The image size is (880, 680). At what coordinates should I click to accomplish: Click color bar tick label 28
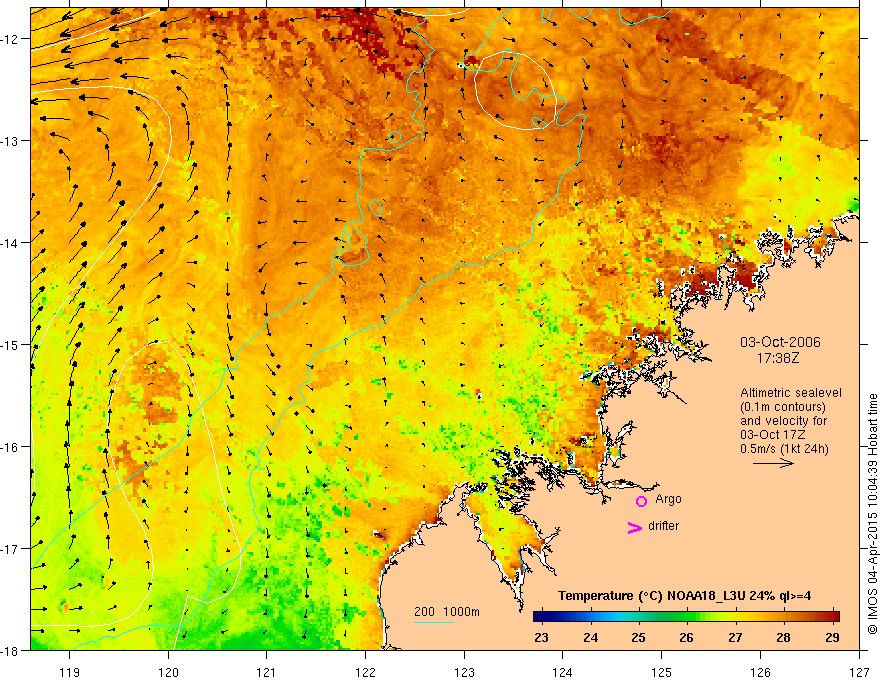[783, 637]
